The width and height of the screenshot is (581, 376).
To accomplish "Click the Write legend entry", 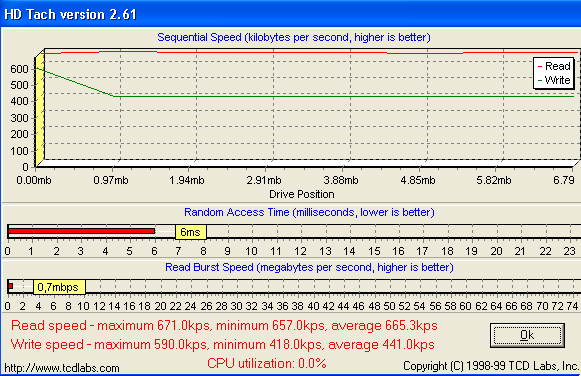I will click(554, 80).
